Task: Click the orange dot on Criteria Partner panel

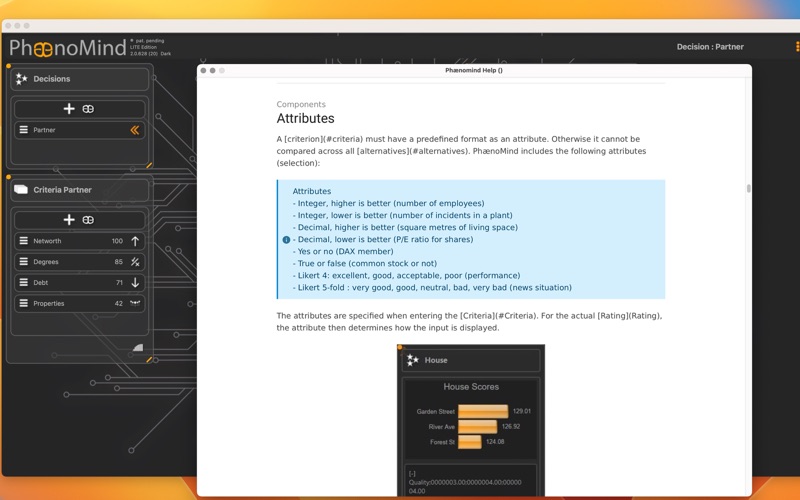Action: point(9,177)
